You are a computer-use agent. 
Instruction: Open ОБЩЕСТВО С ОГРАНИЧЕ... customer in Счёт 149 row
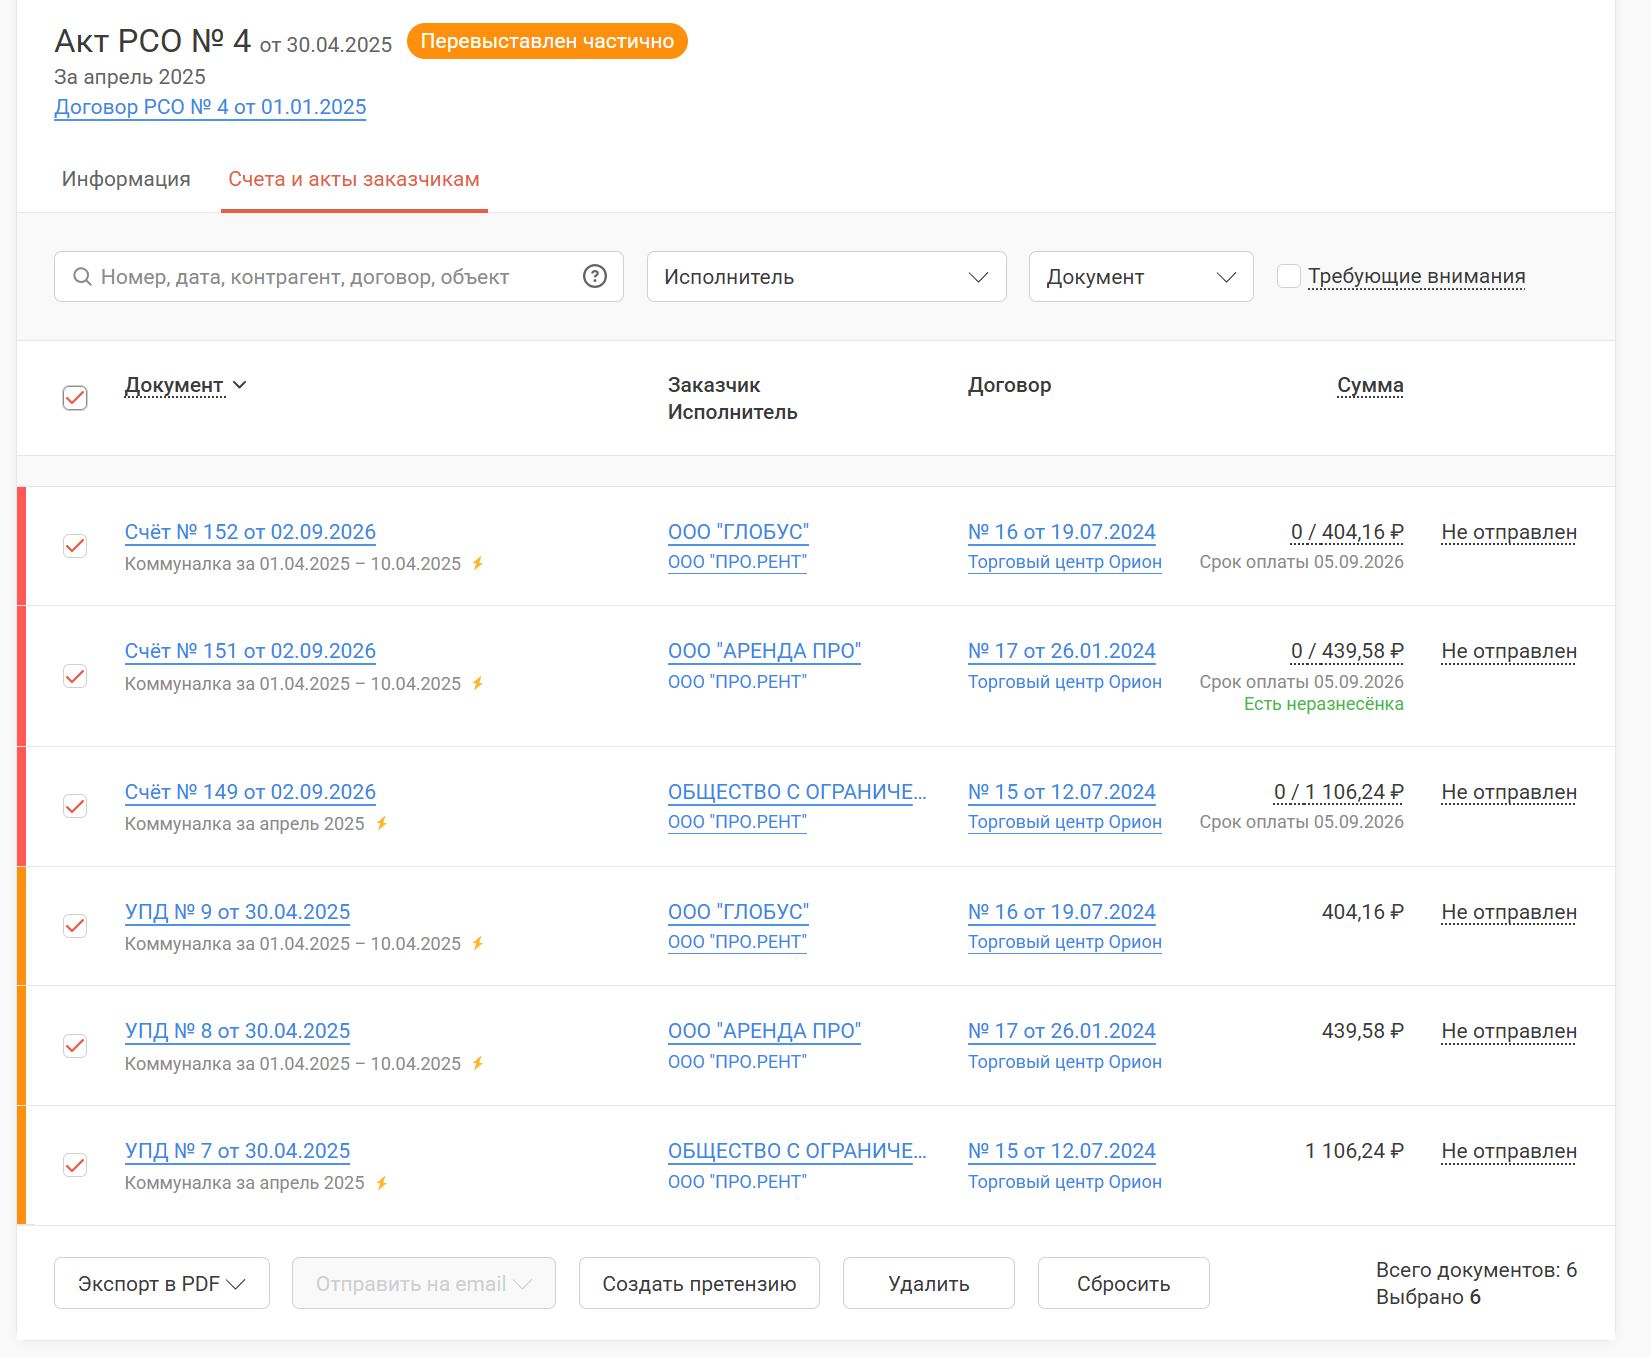797,792
